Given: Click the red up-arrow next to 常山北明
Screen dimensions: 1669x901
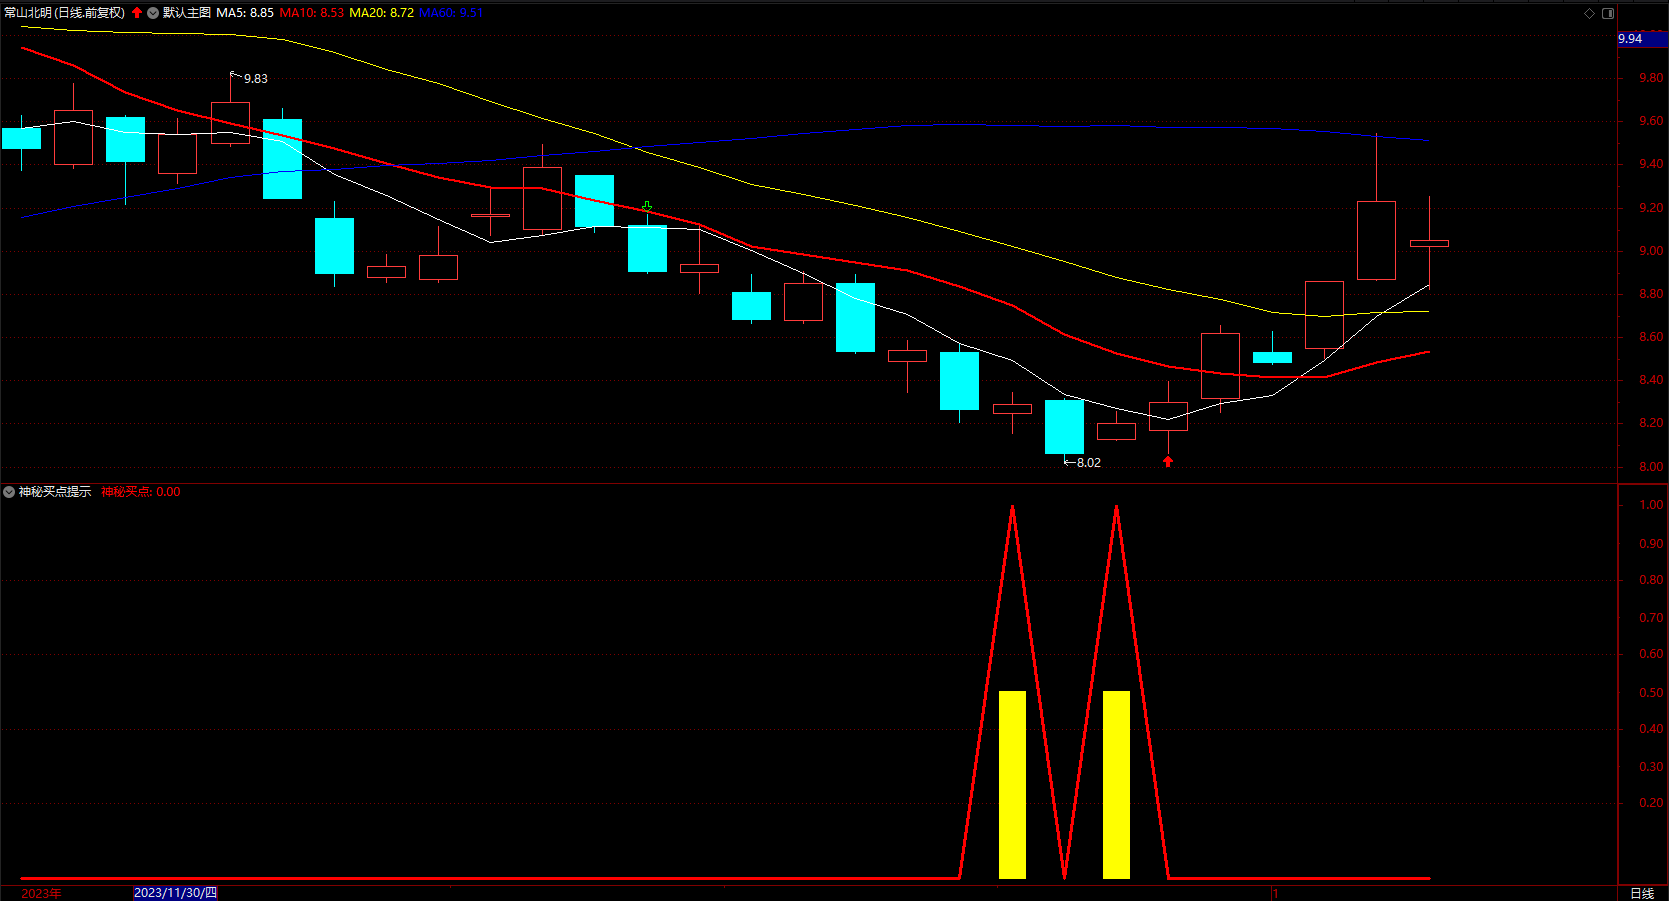Looking at the screenshot, I should 137,13.
